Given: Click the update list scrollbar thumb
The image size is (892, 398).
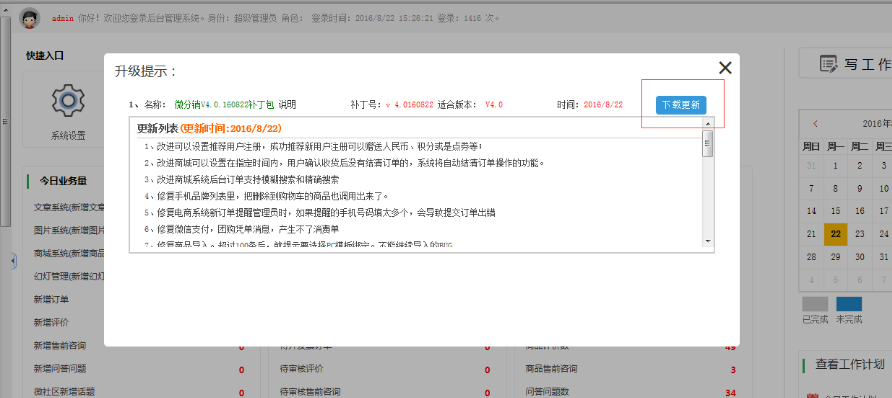Looking at the screenshot, I should tap(708, 143).
